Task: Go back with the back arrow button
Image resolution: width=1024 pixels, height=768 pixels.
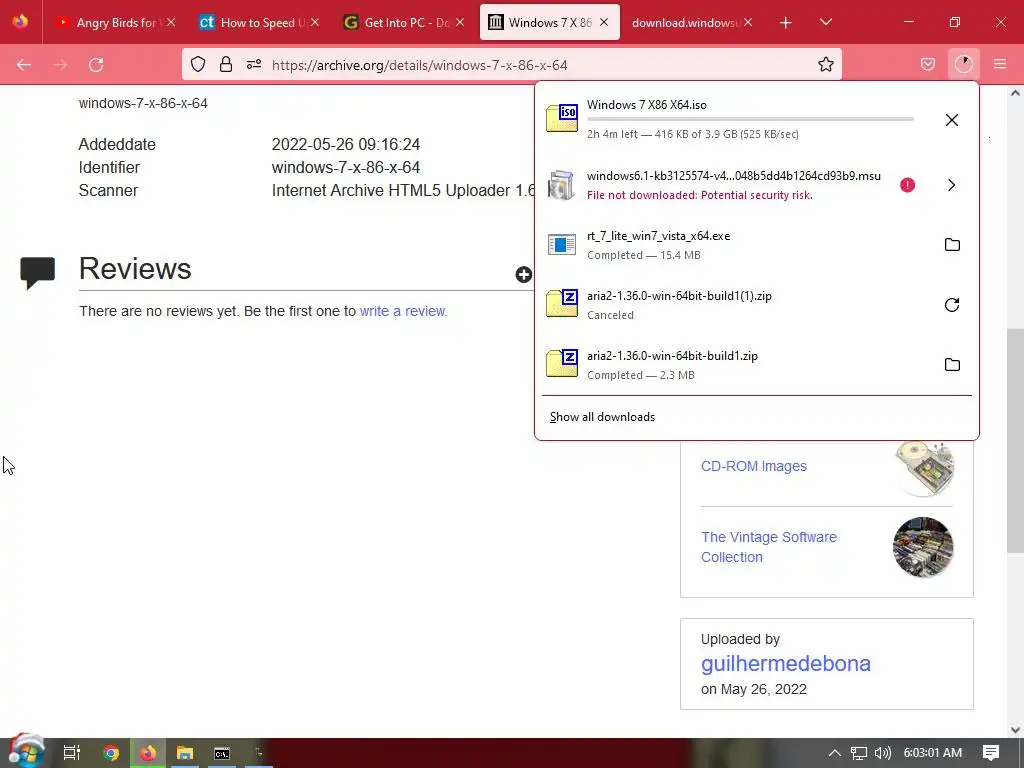Action: [24, 65]
